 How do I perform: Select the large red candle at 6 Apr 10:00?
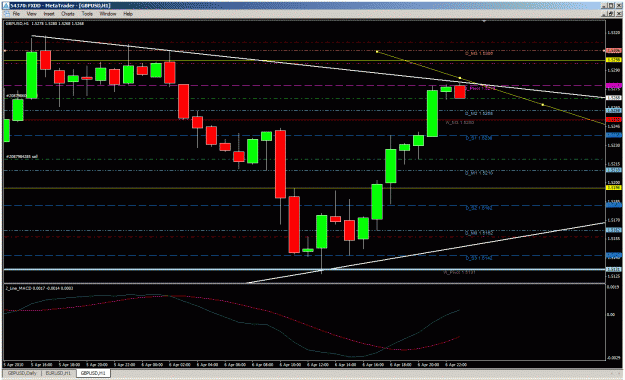point(280,164)
